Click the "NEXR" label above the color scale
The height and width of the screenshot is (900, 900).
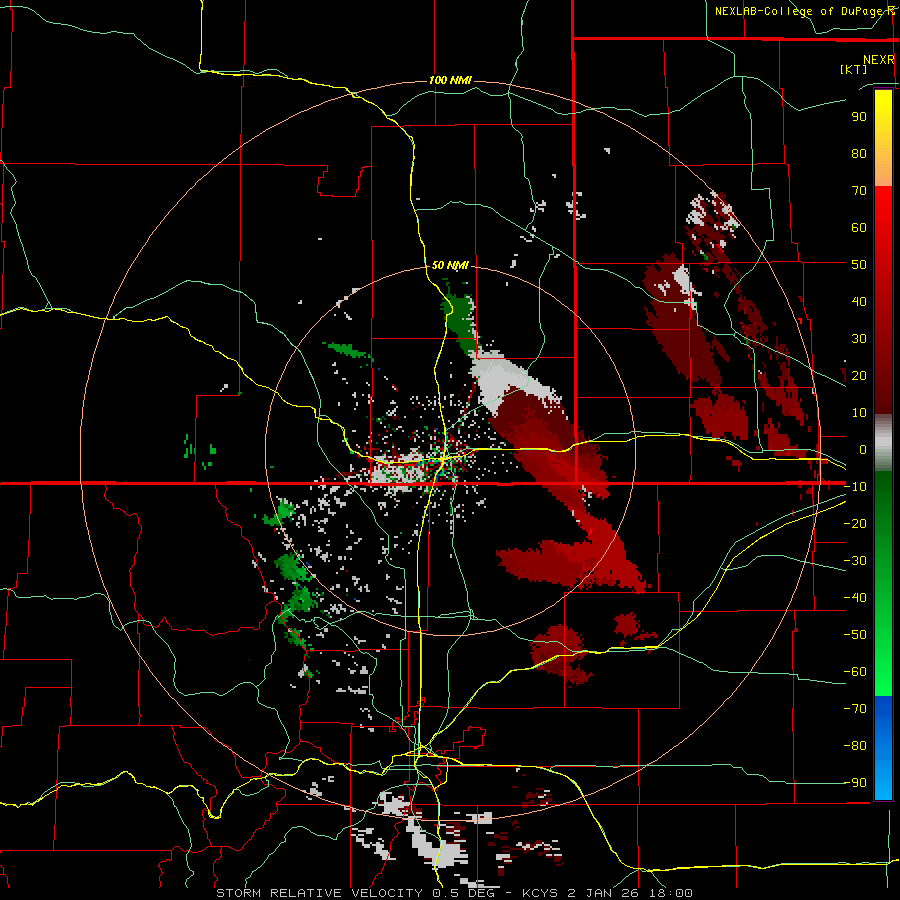pyautogui.click(x=879, y=60)
